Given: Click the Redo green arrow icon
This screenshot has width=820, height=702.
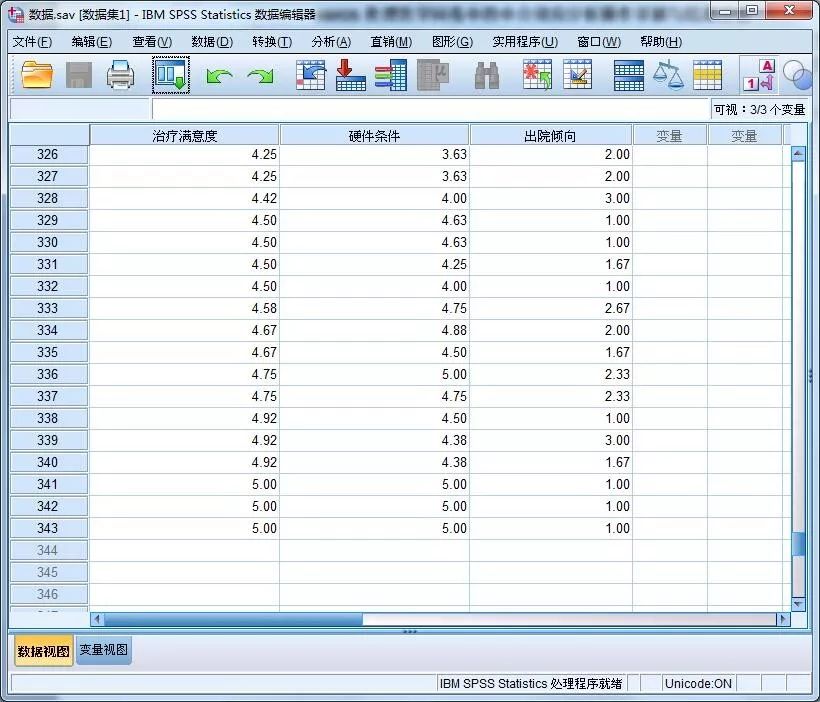Looking at the screenshot, I should (260, 77).
